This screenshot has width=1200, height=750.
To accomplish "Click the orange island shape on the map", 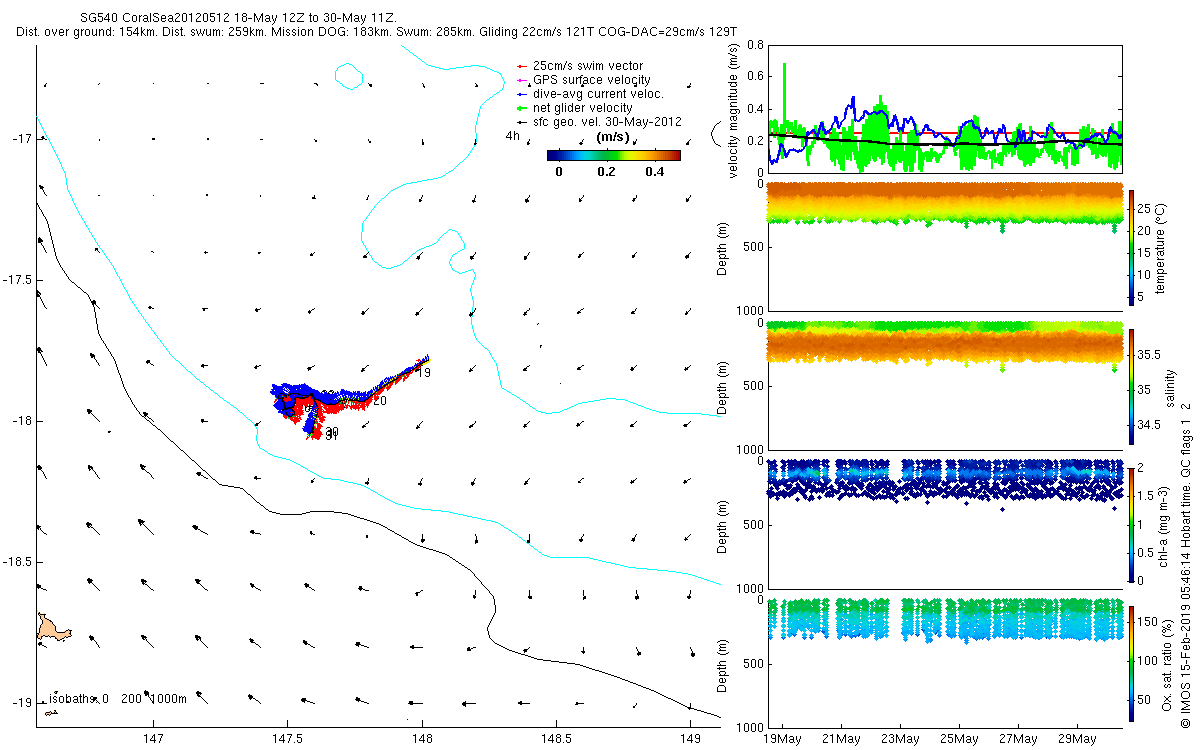I will tap(54, 627).
